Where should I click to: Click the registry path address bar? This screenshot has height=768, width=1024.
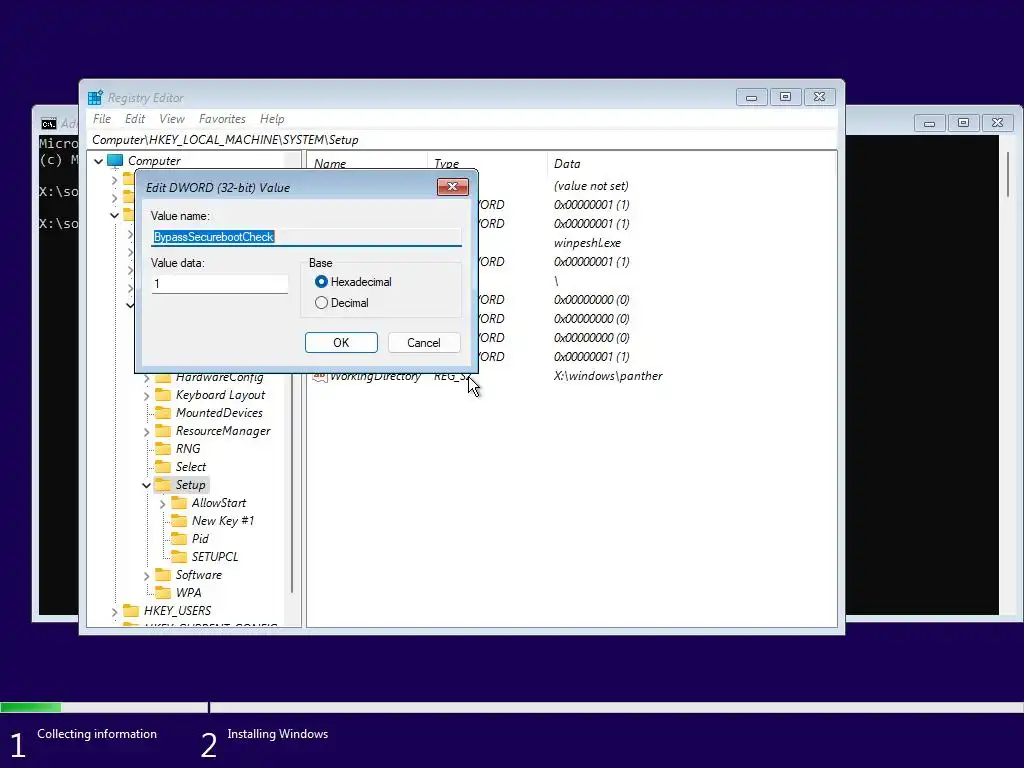(462, 140)
